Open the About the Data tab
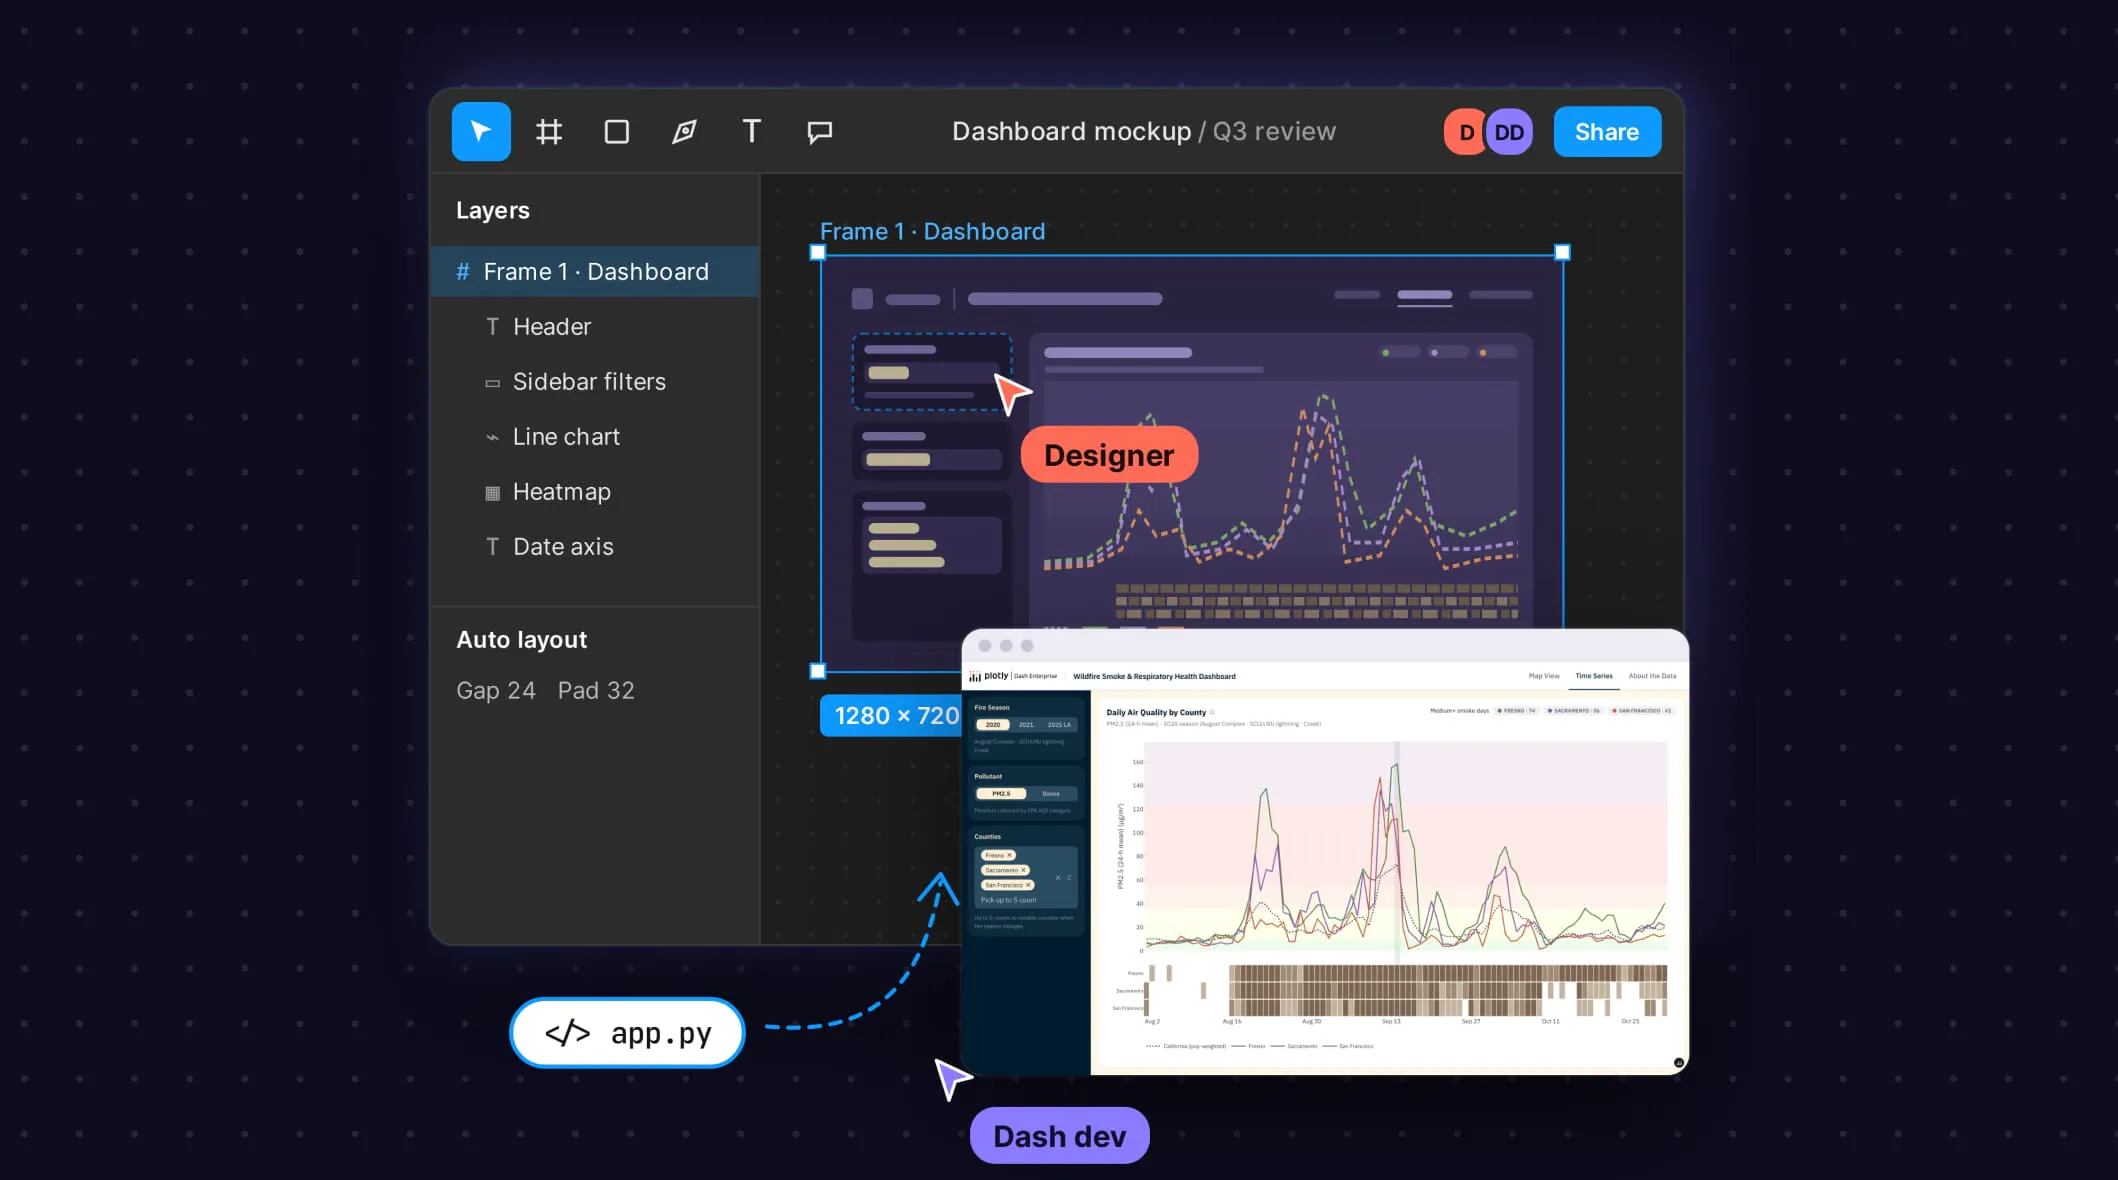 tap(1652, 676)
